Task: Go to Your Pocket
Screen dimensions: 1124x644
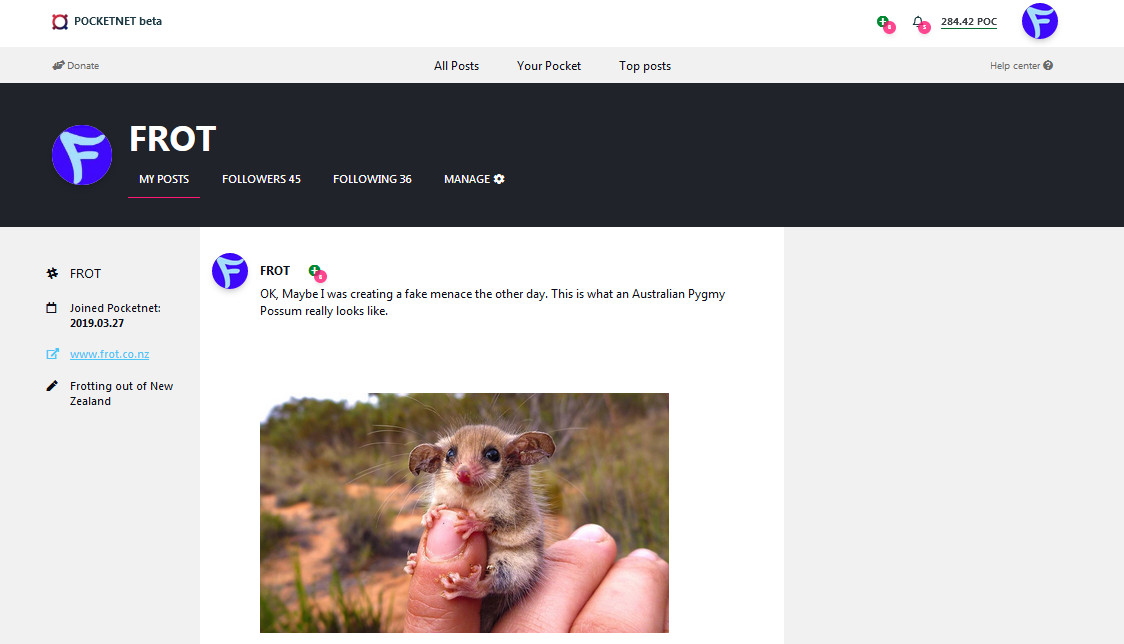Action: pyautogui.click(x=548, y=66)
